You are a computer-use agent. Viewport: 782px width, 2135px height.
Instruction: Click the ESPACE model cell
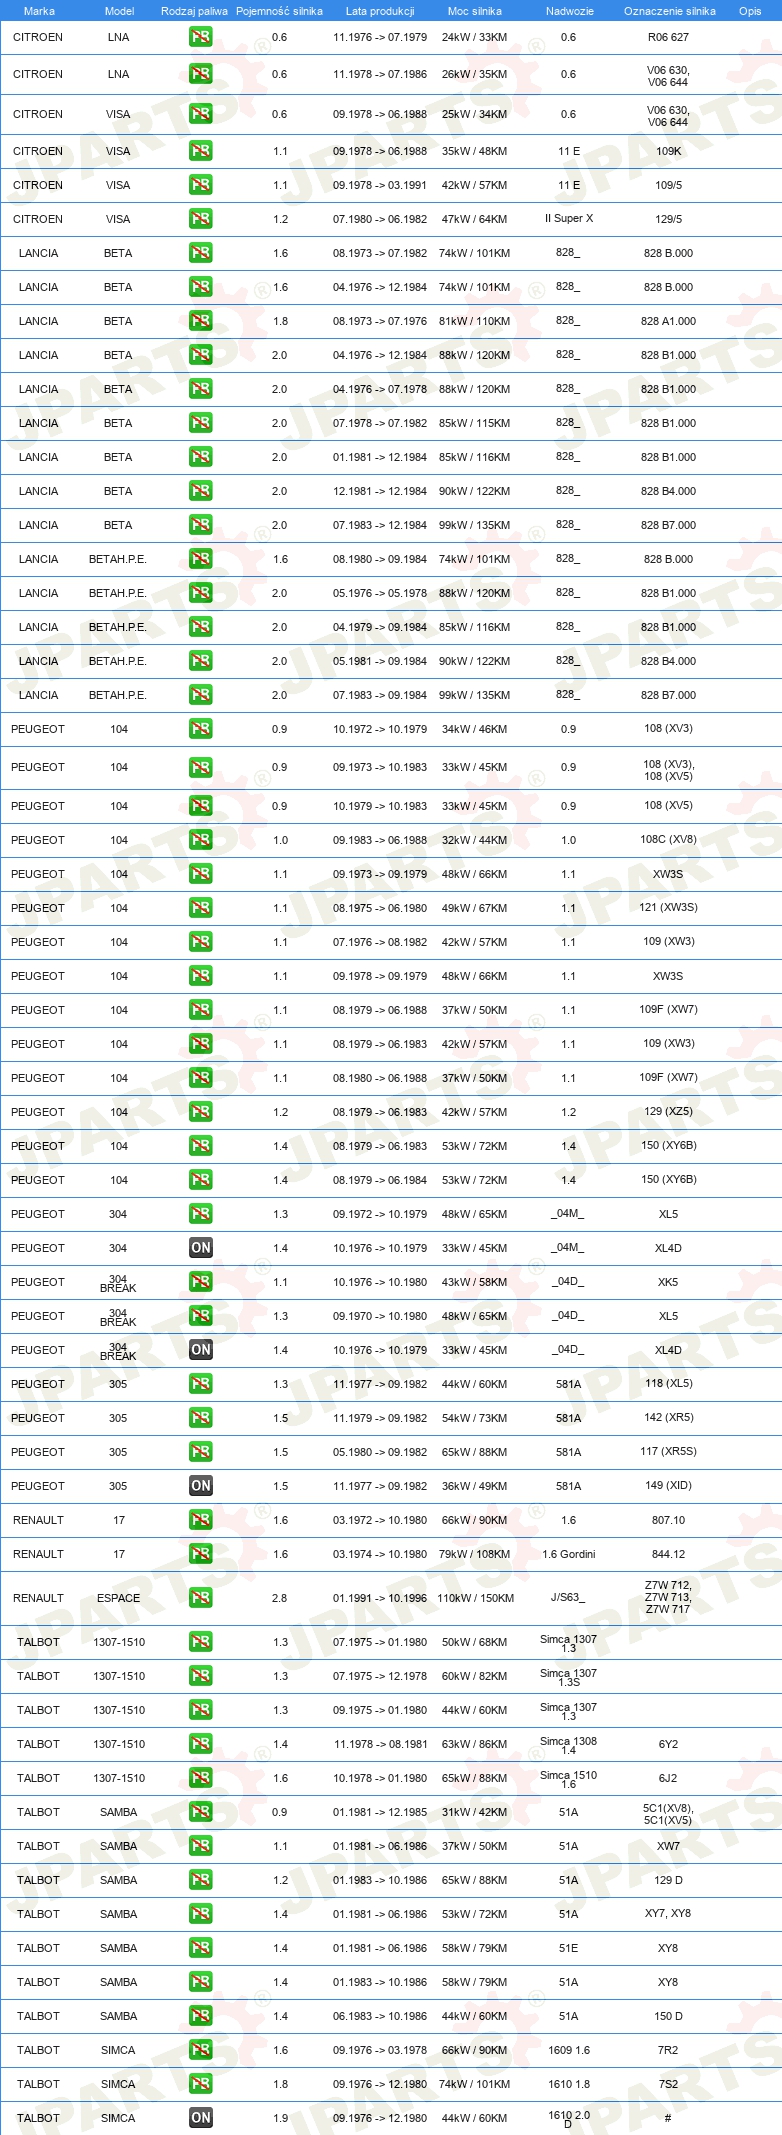(x=119, y=1598)
